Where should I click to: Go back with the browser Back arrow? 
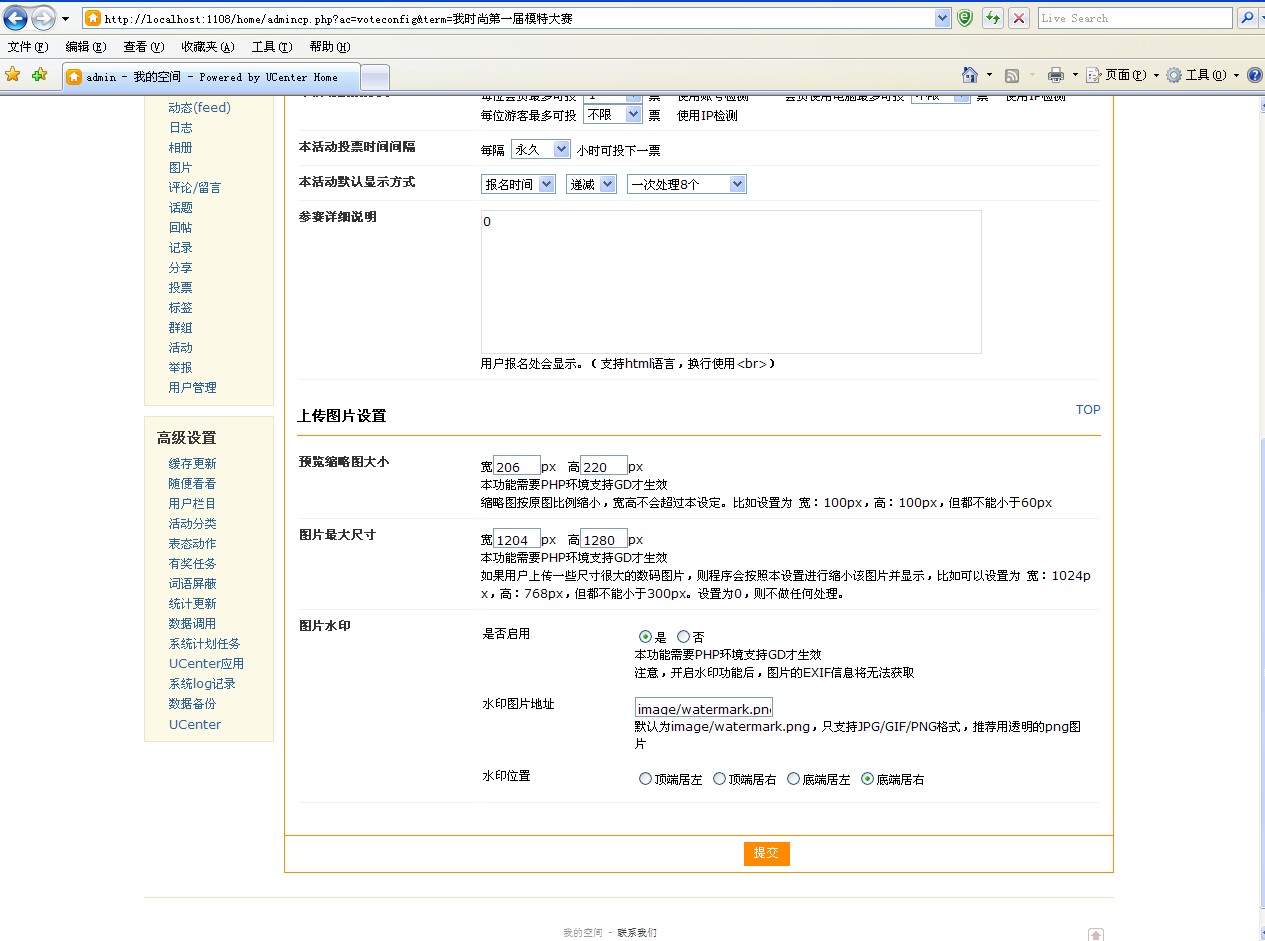[x=16, y=18]
